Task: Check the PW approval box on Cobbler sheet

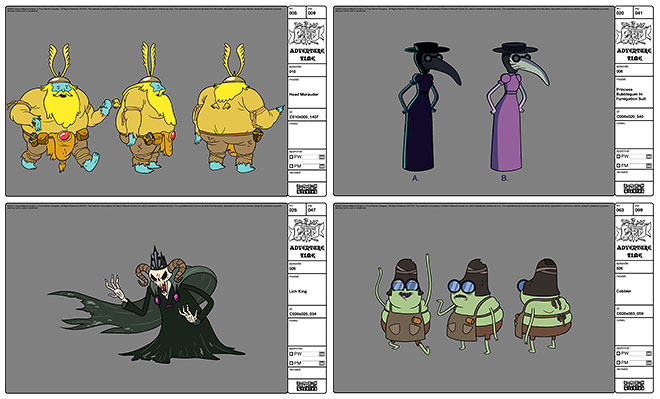Action: 618,354
